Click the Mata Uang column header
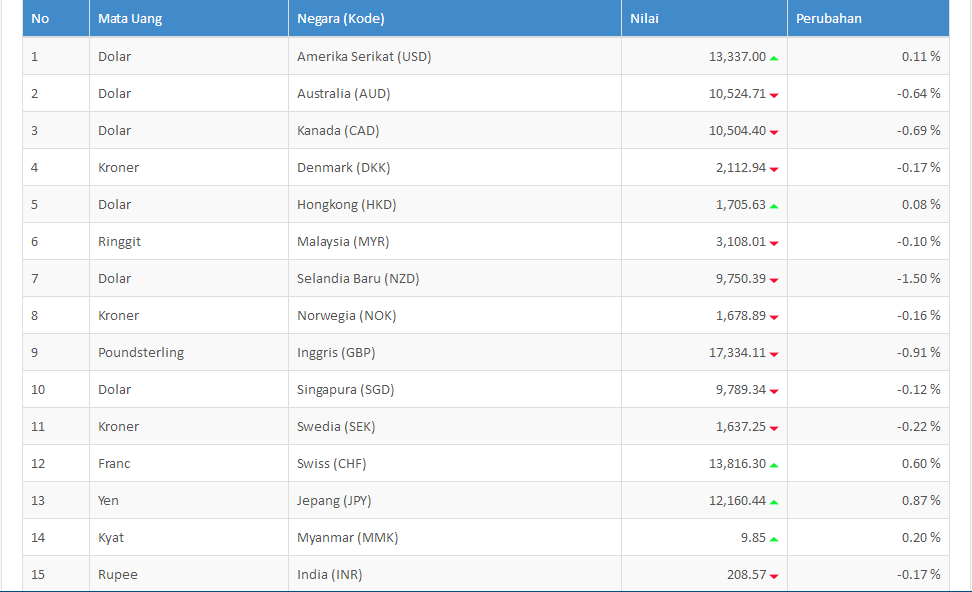 click(x=189, y=18)
